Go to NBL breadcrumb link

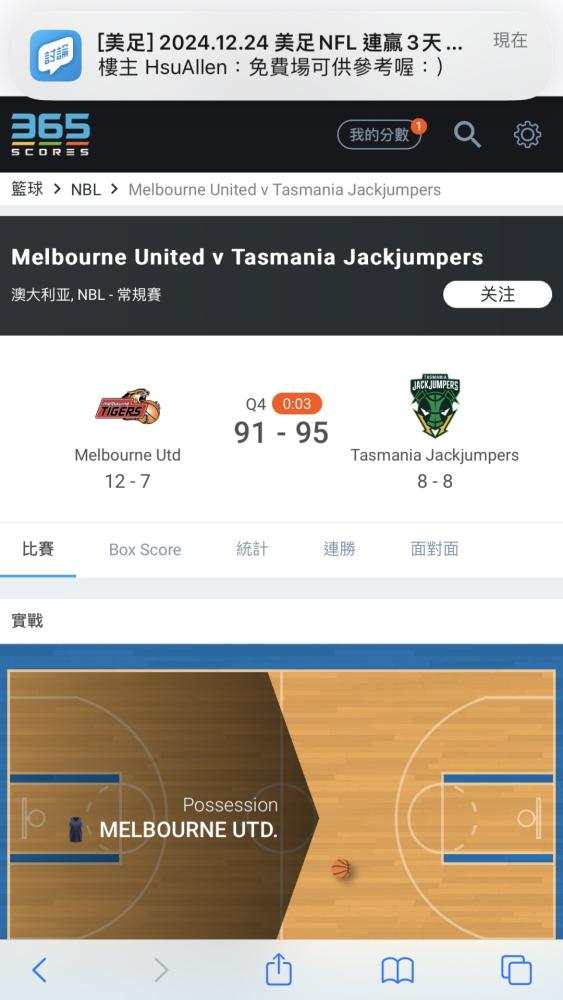[85, 189]
